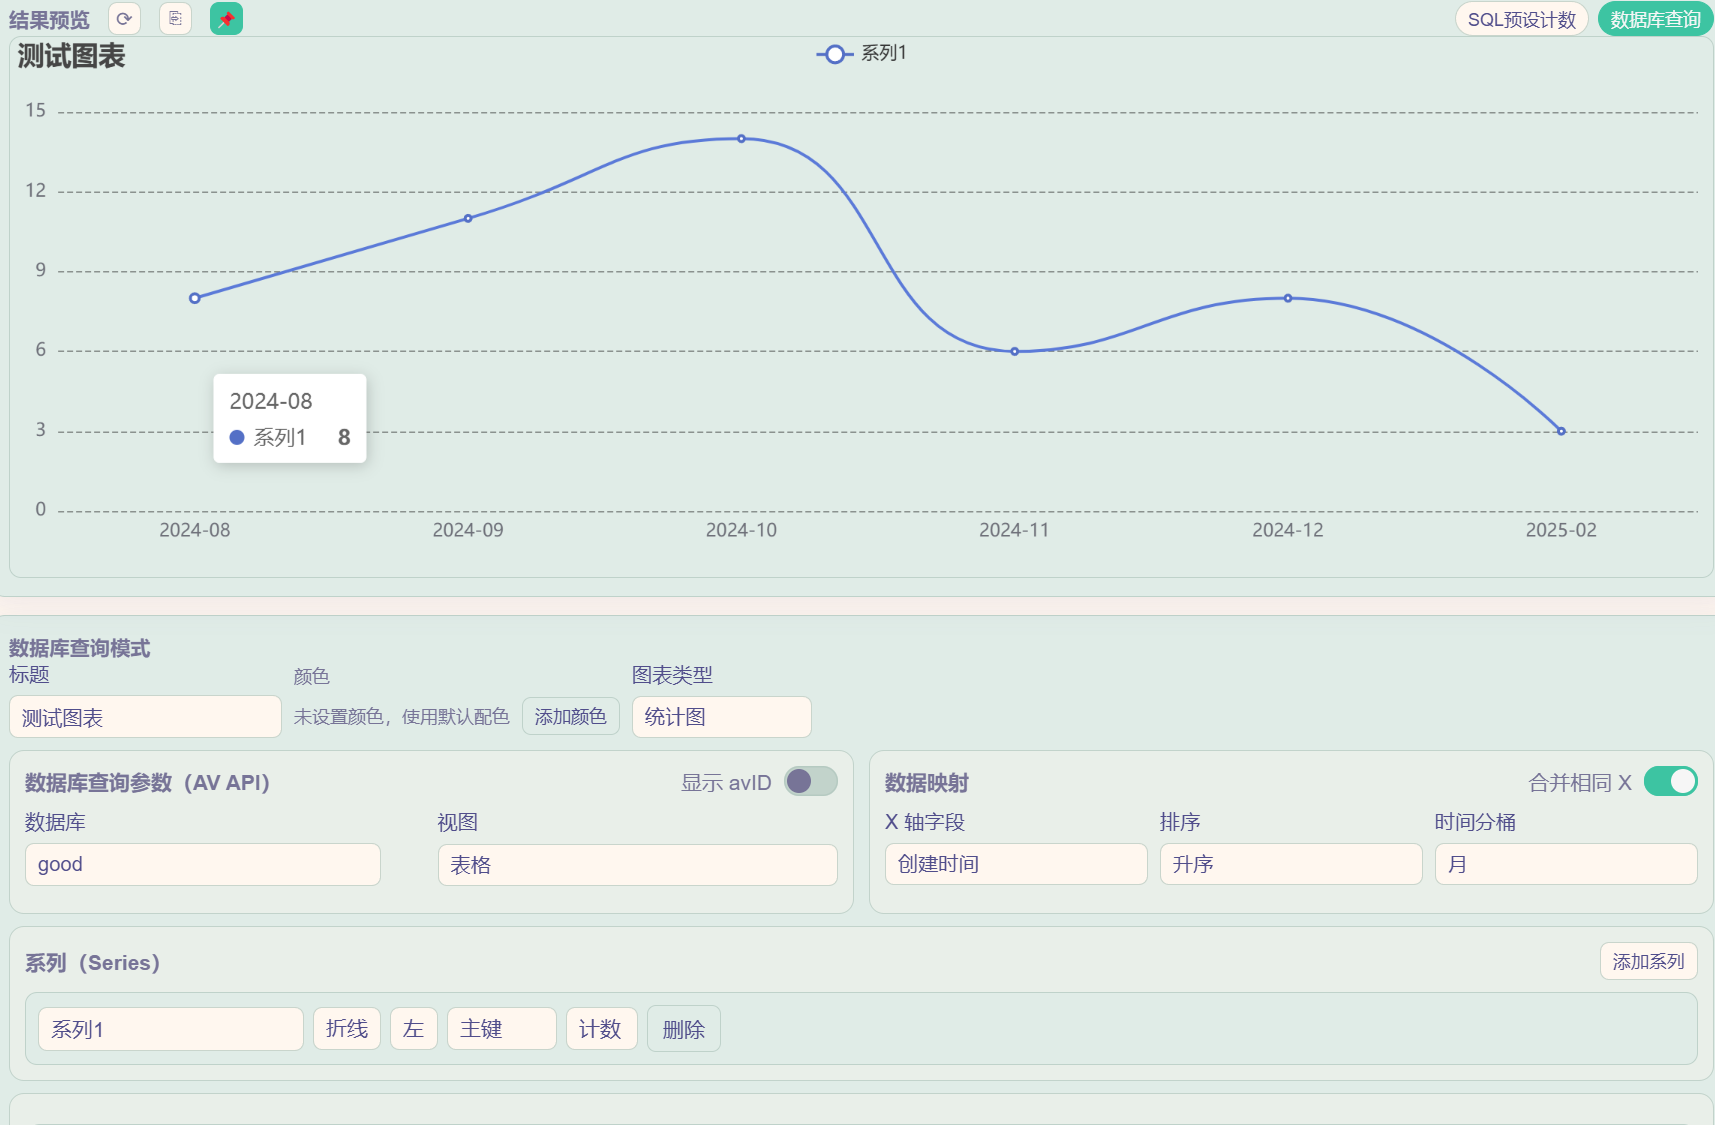Open the X 轴字段 dropdown showing 创建时间
Viewport: 1715px width, 1125px height.
point(1015,864)
